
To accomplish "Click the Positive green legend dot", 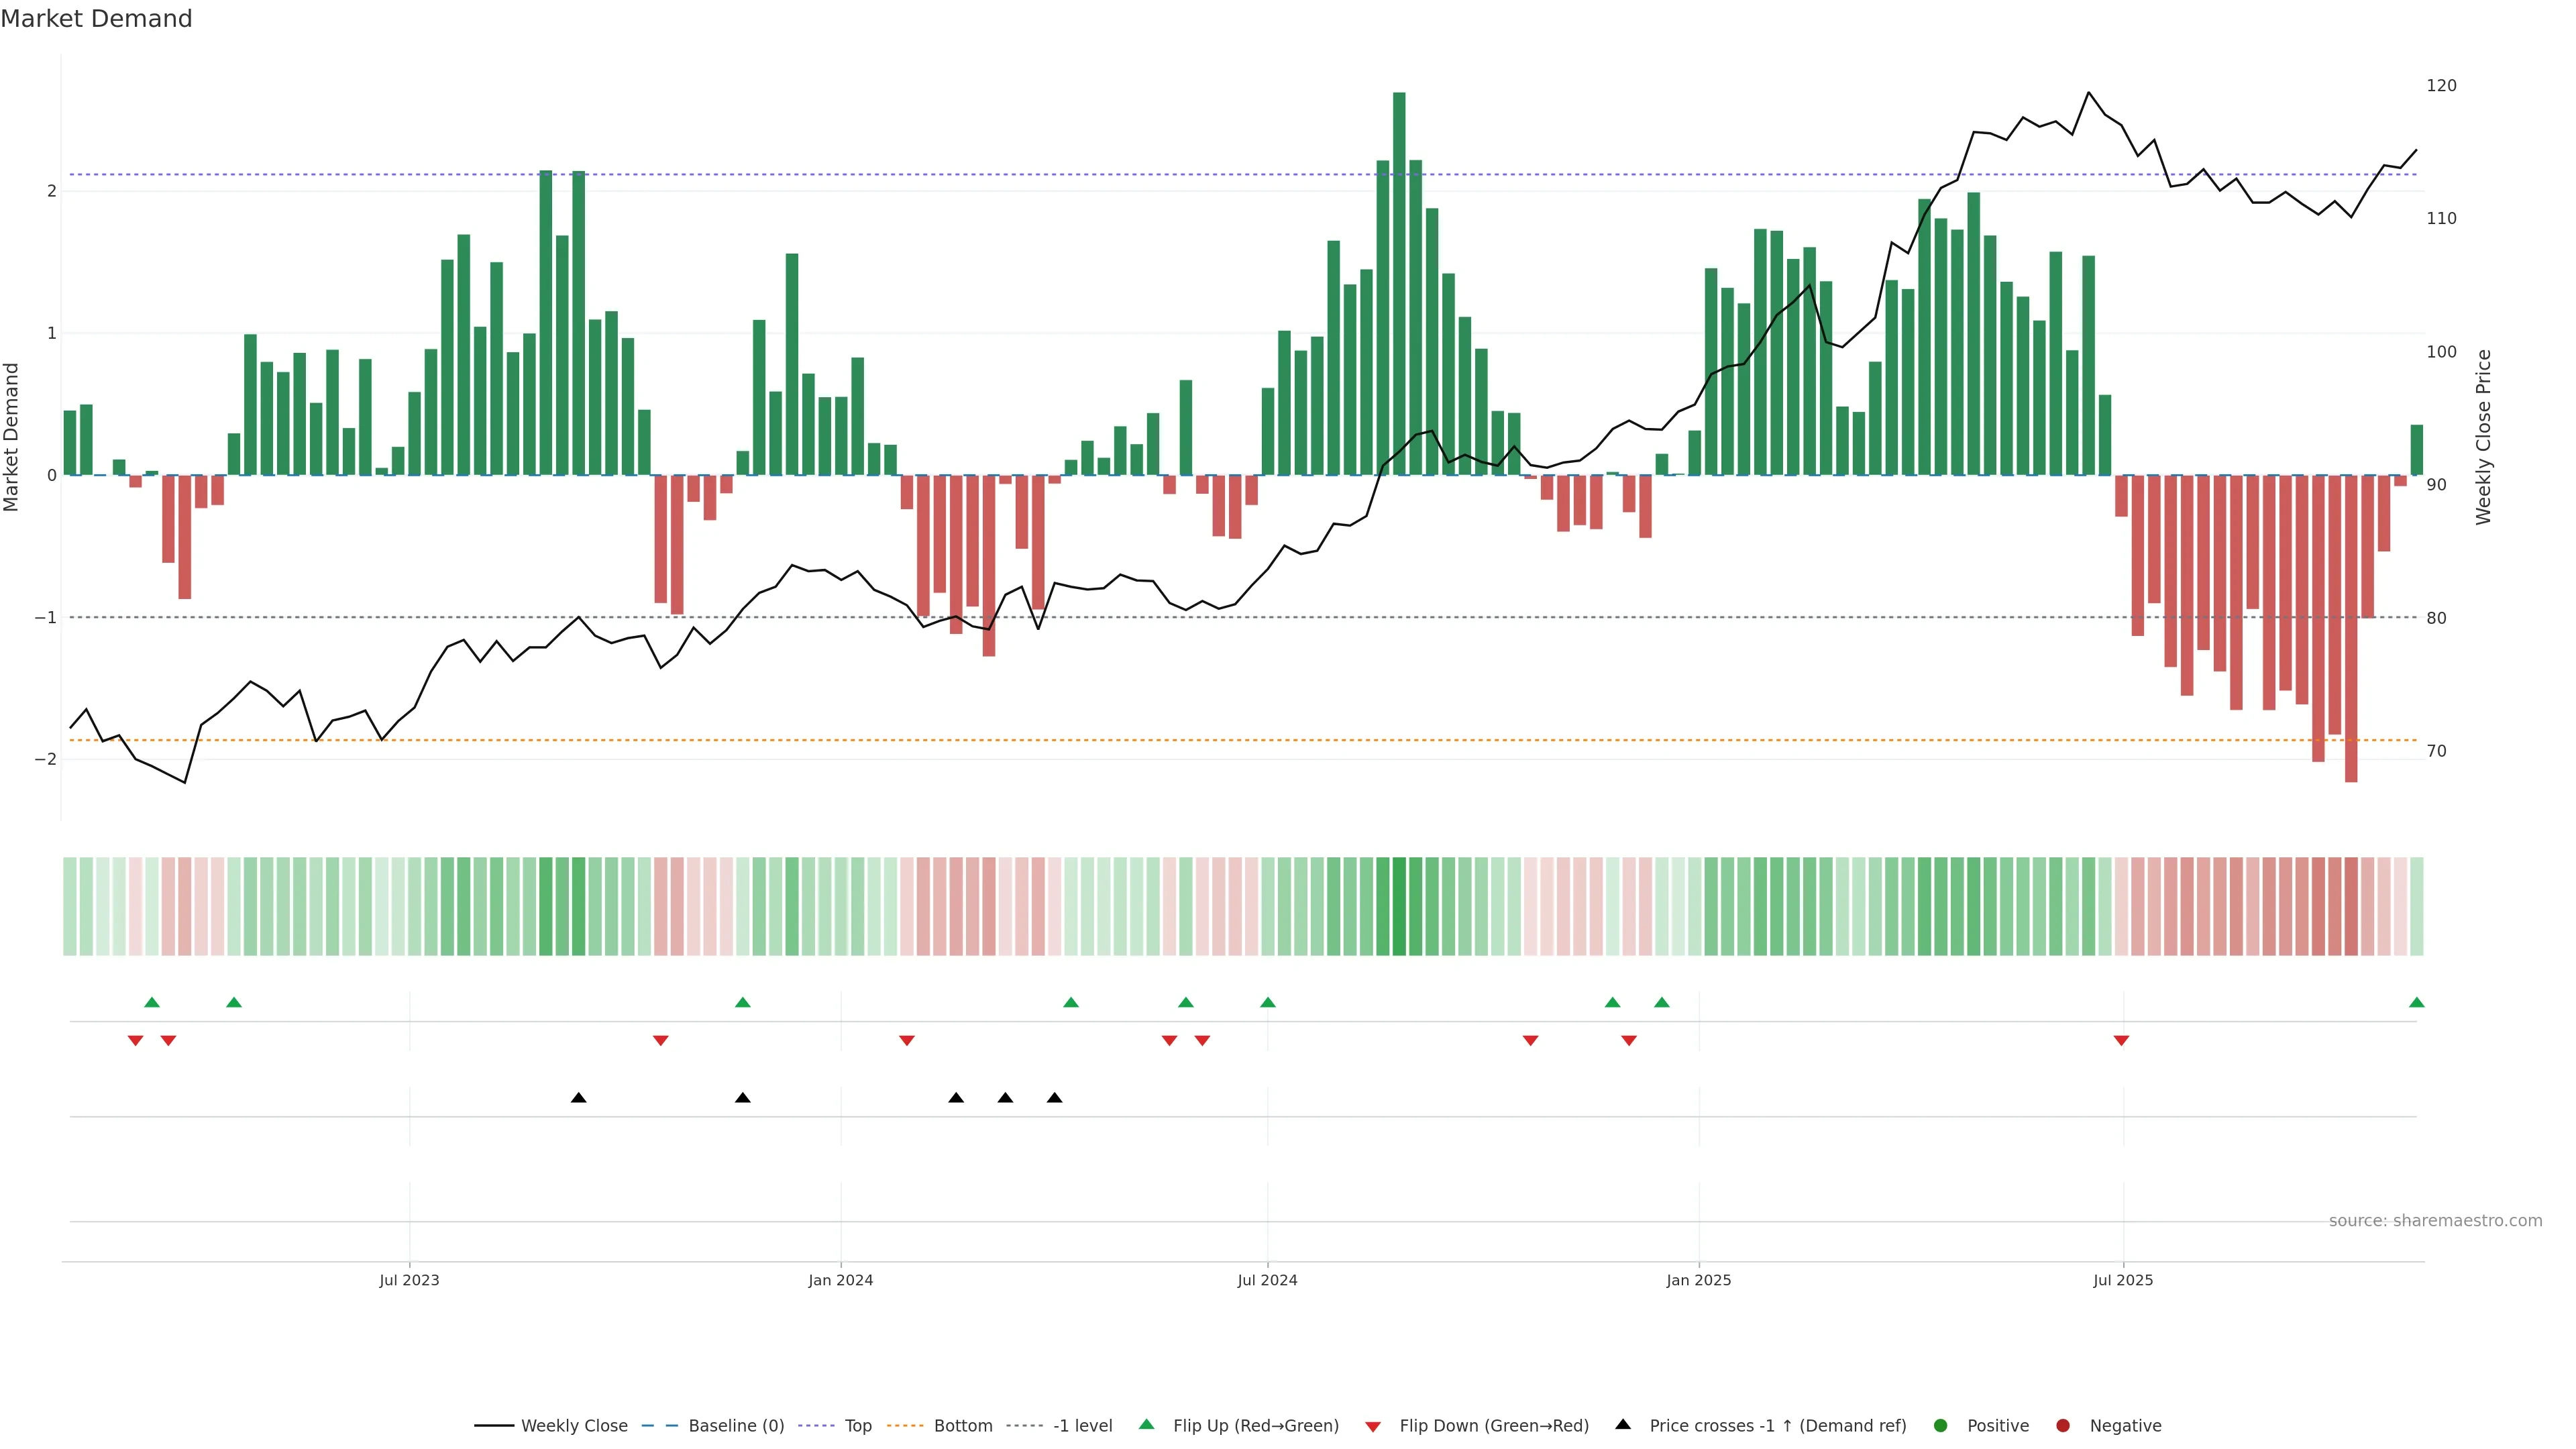I will click(x=1941, y=1426).
